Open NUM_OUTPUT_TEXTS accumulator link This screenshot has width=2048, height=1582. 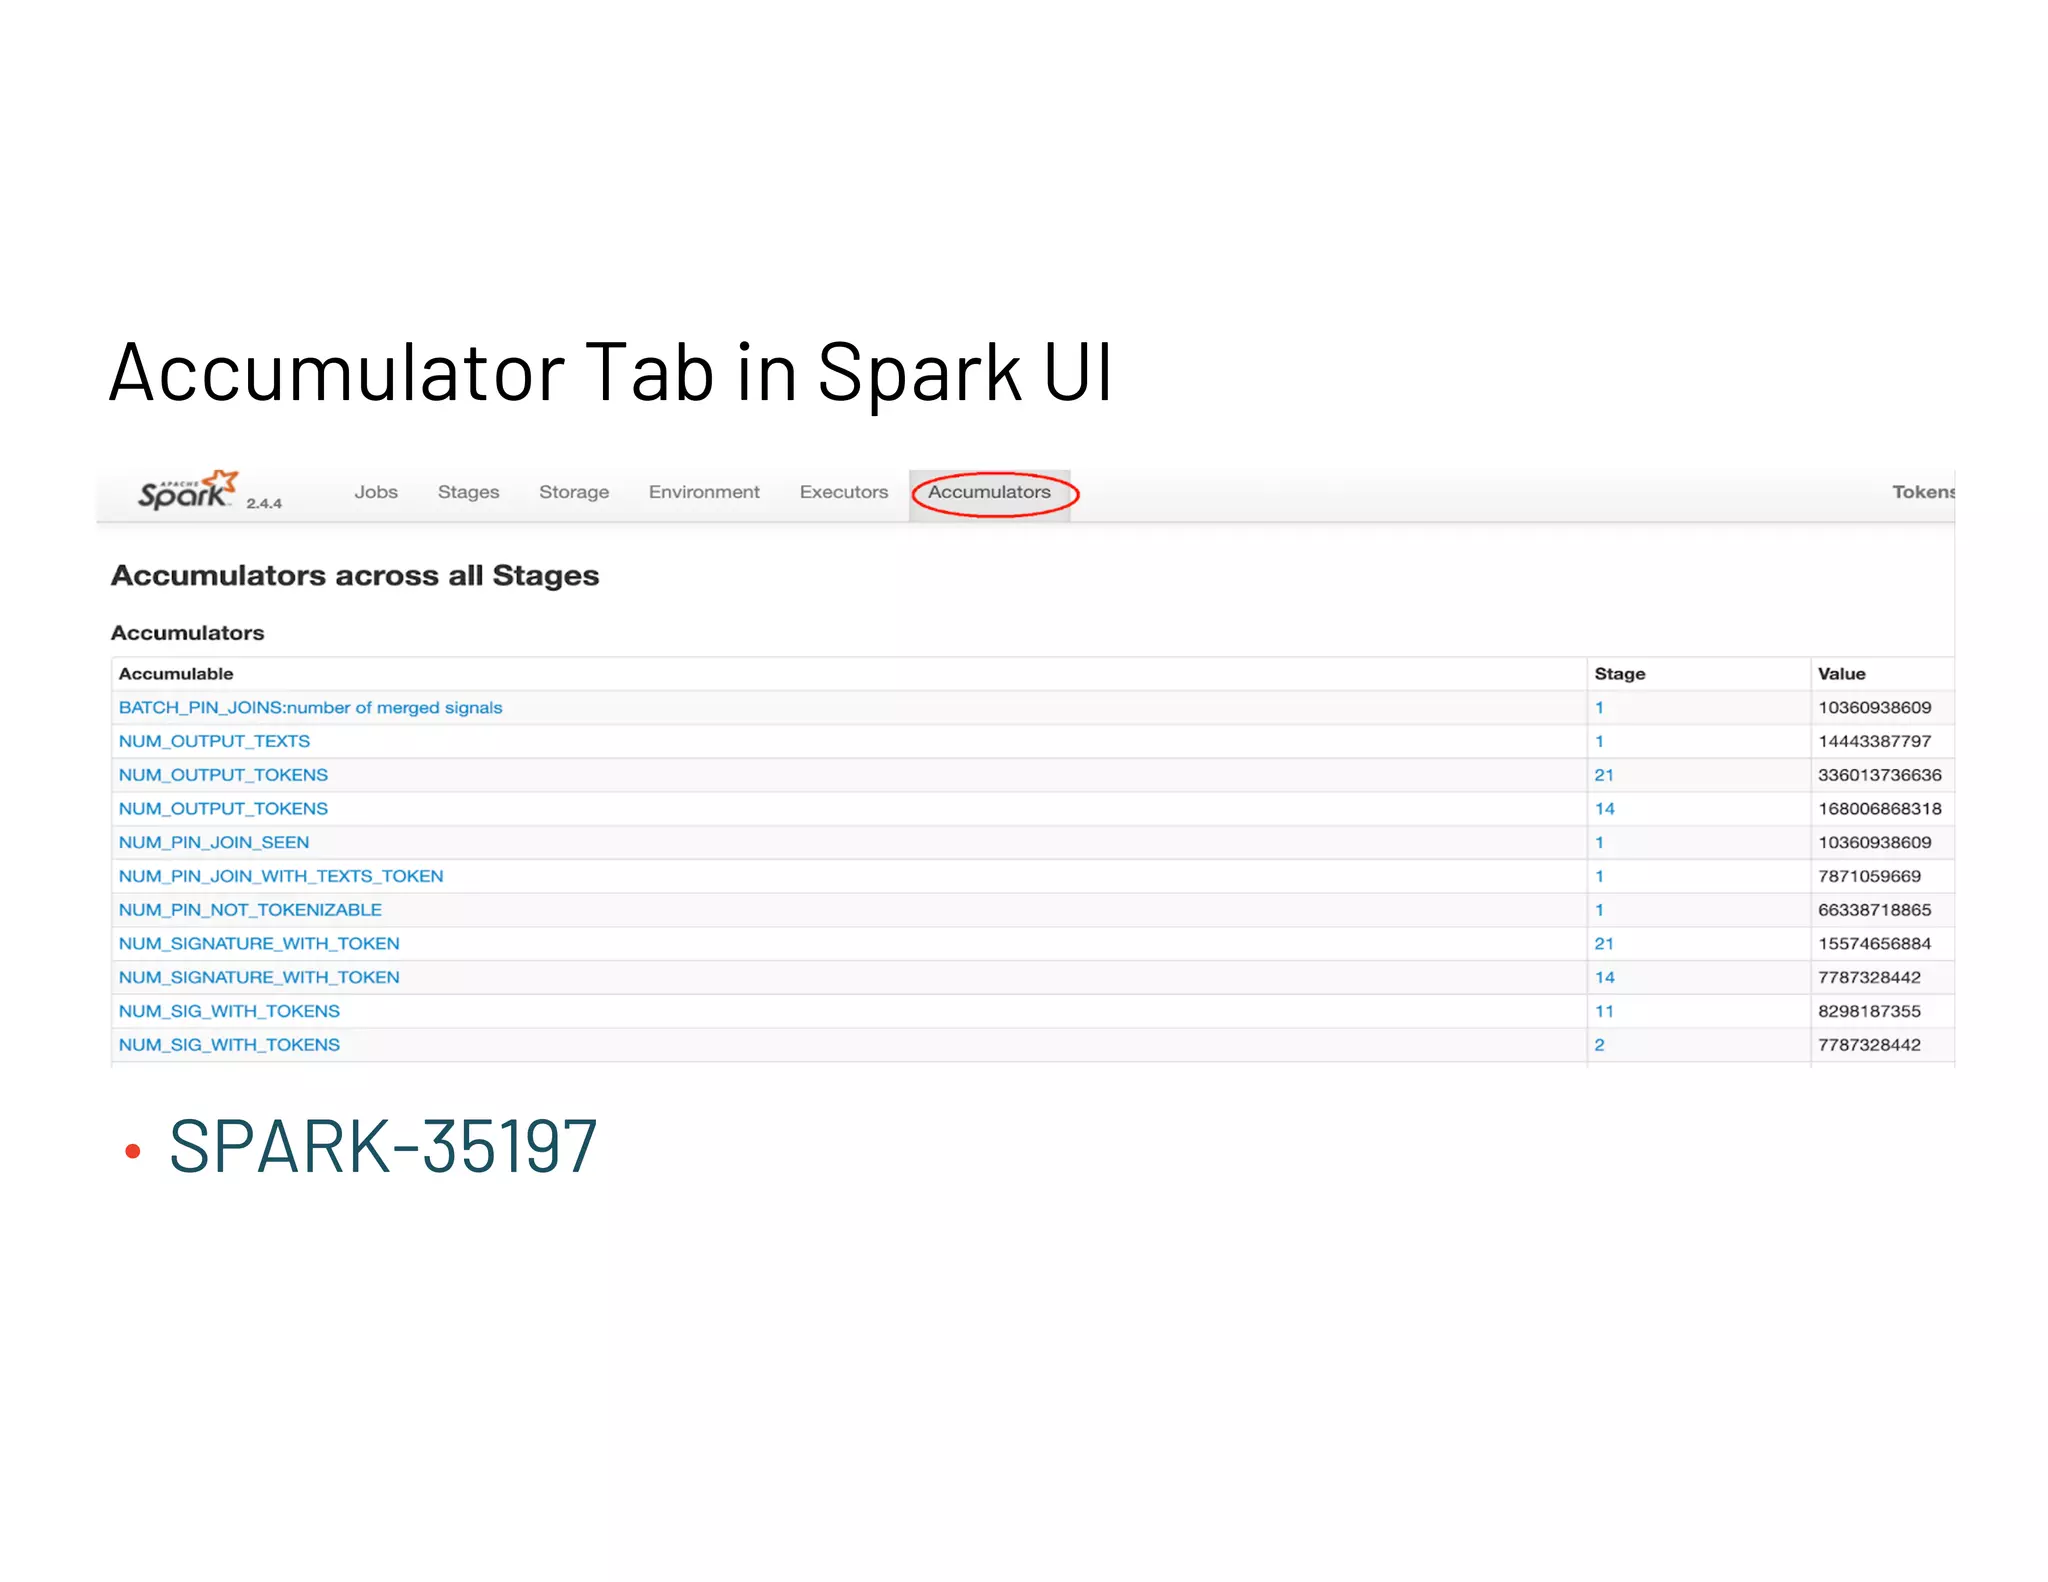(214, 741)
